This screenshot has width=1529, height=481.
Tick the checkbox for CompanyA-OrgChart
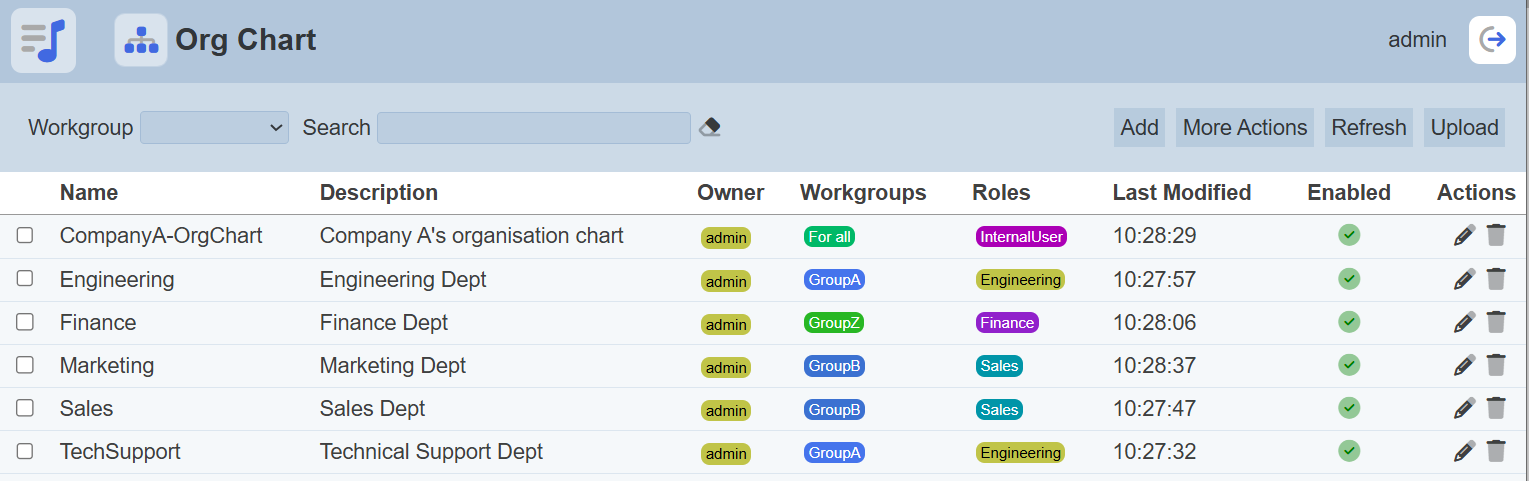(x=25, y=235)
